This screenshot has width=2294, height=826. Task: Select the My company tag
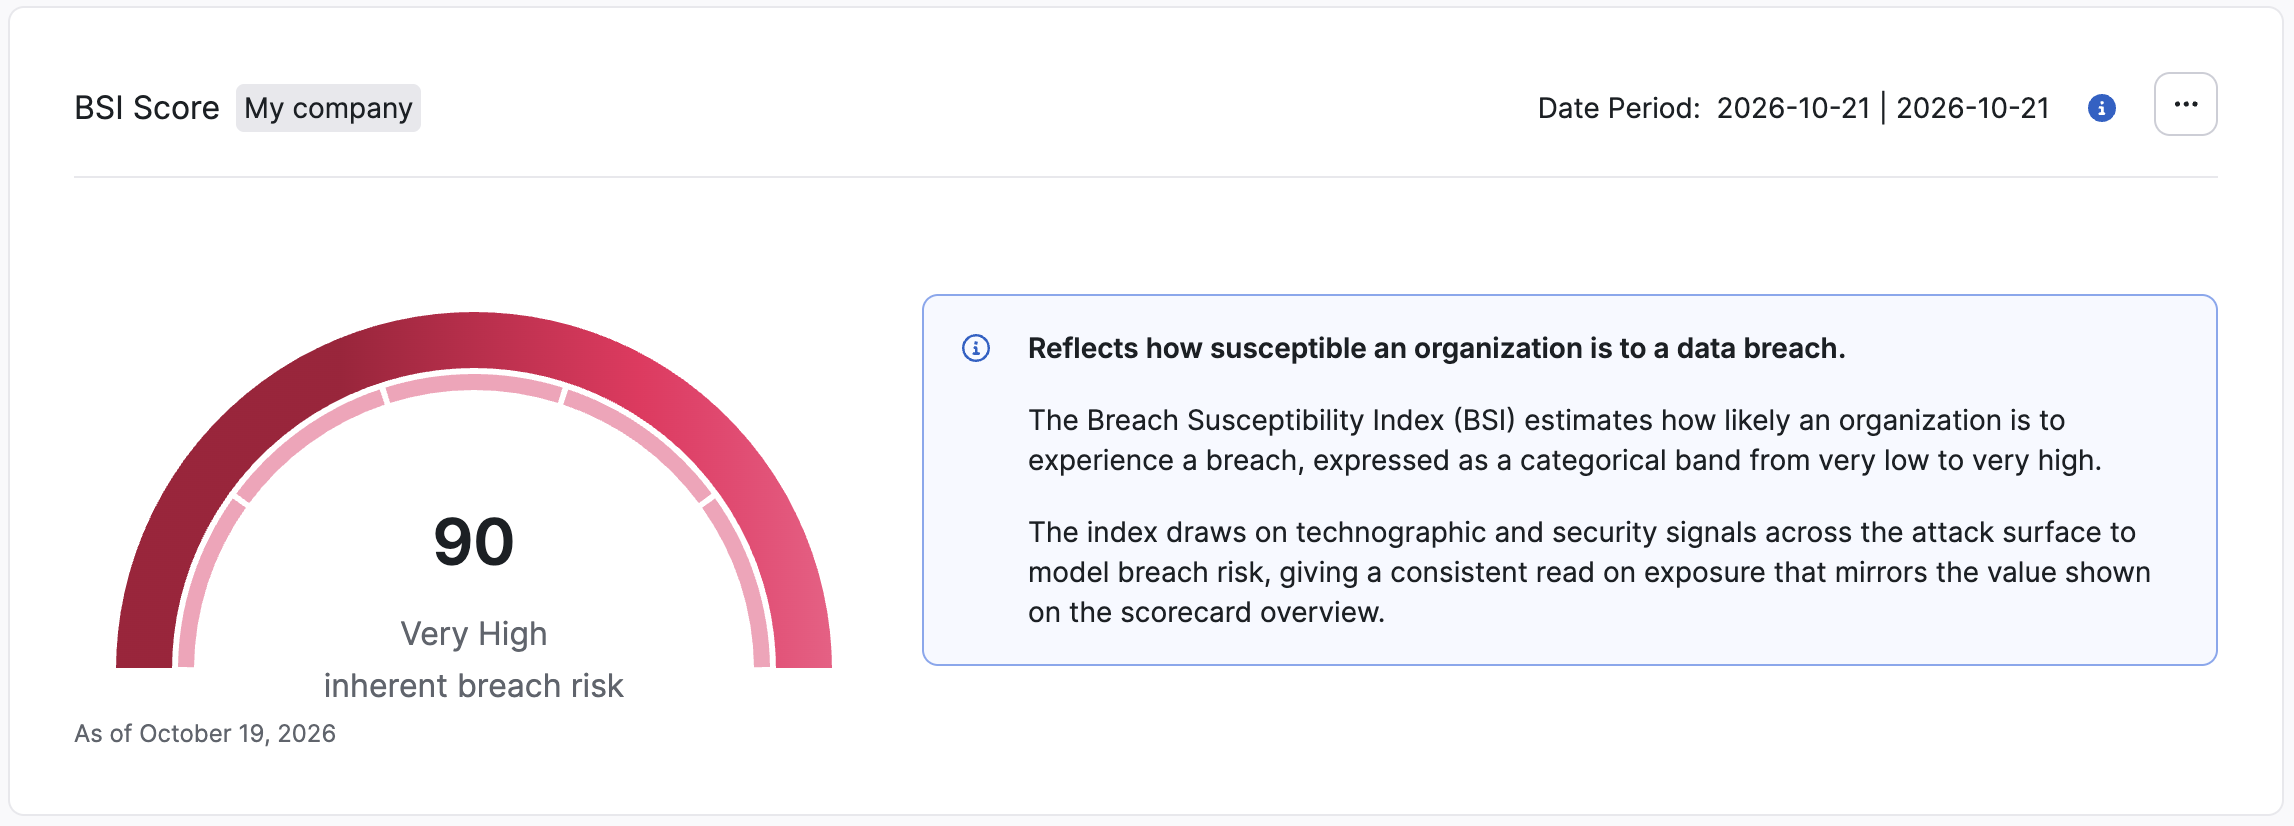tap(328, 108)
